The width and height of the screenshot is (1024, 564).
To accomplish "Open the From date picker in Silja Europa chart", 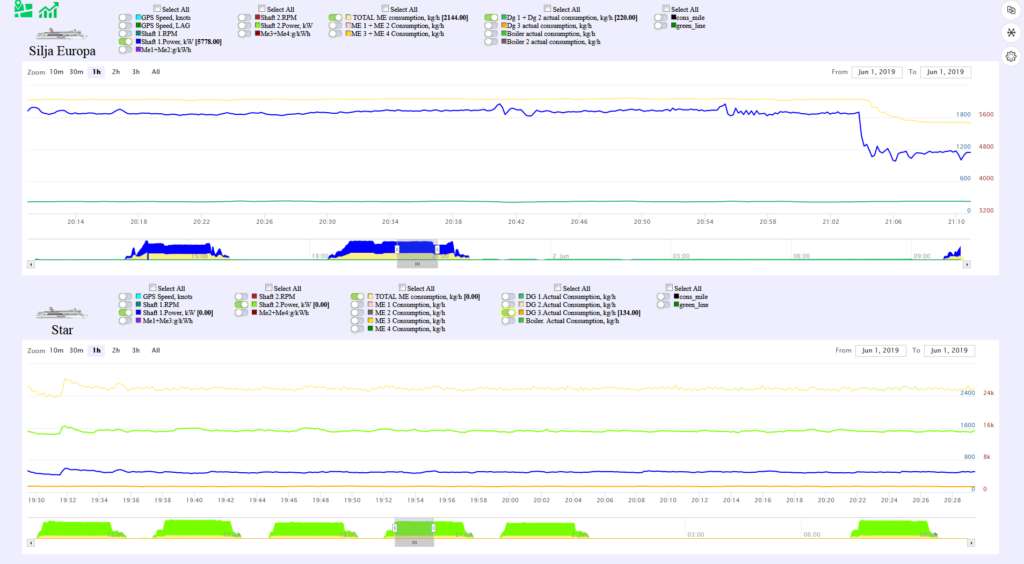I will pos(874,72).
